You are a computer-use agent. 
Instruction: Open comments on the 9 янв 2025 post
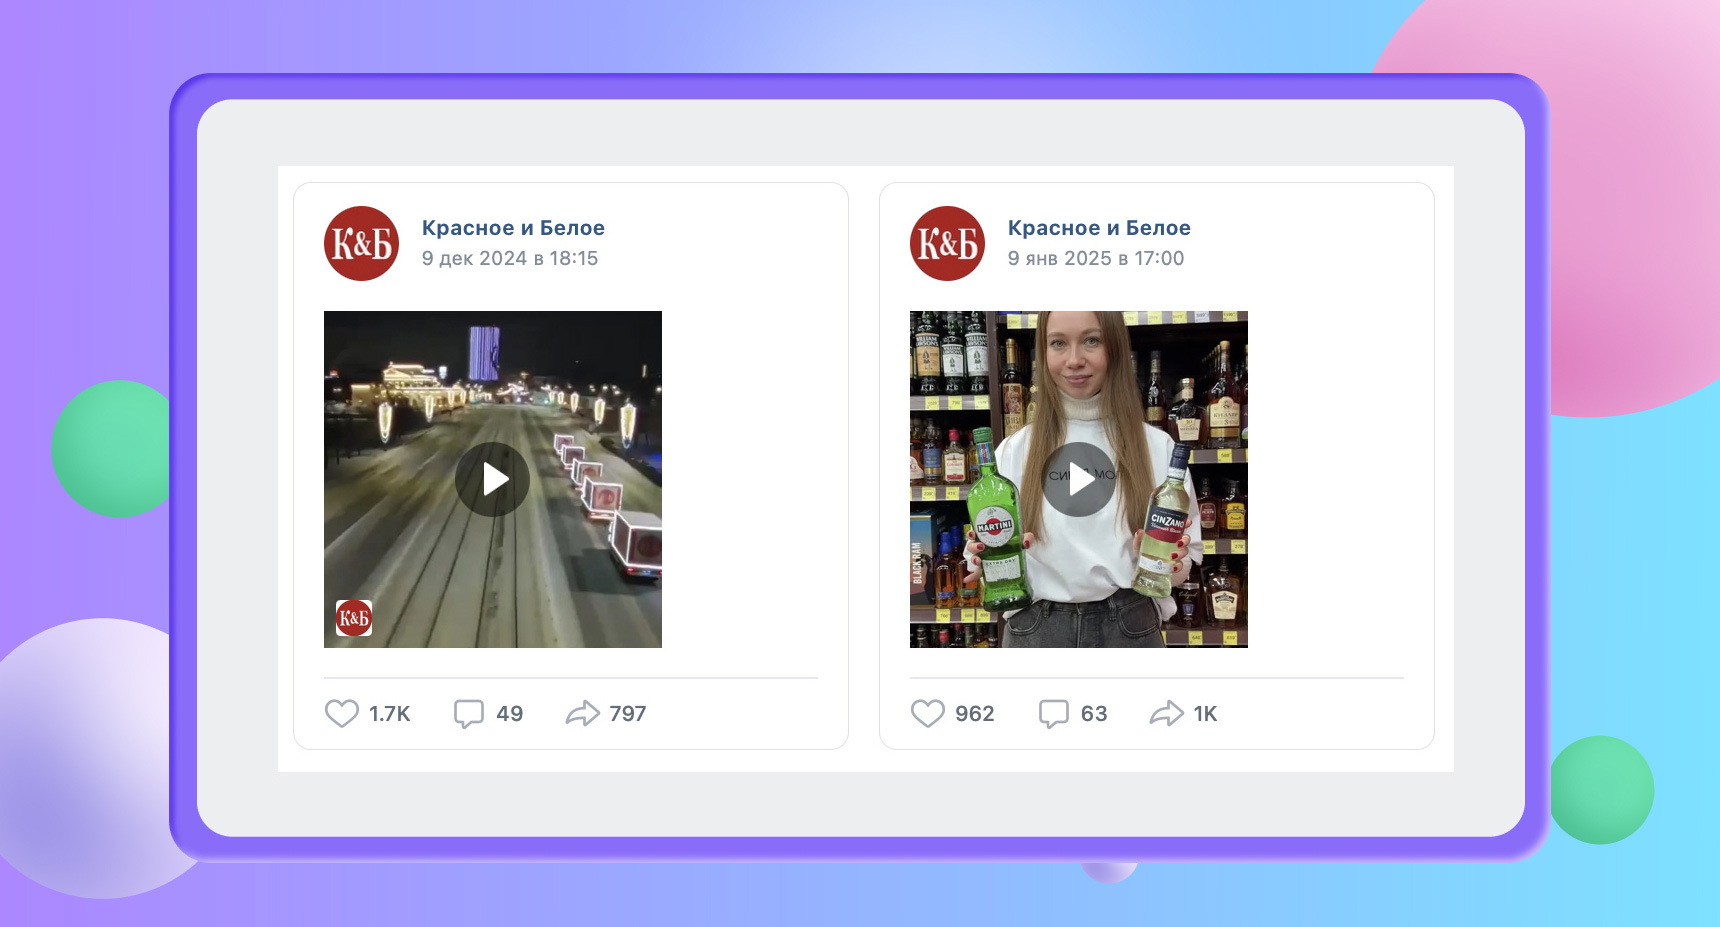click(1054, 713)
